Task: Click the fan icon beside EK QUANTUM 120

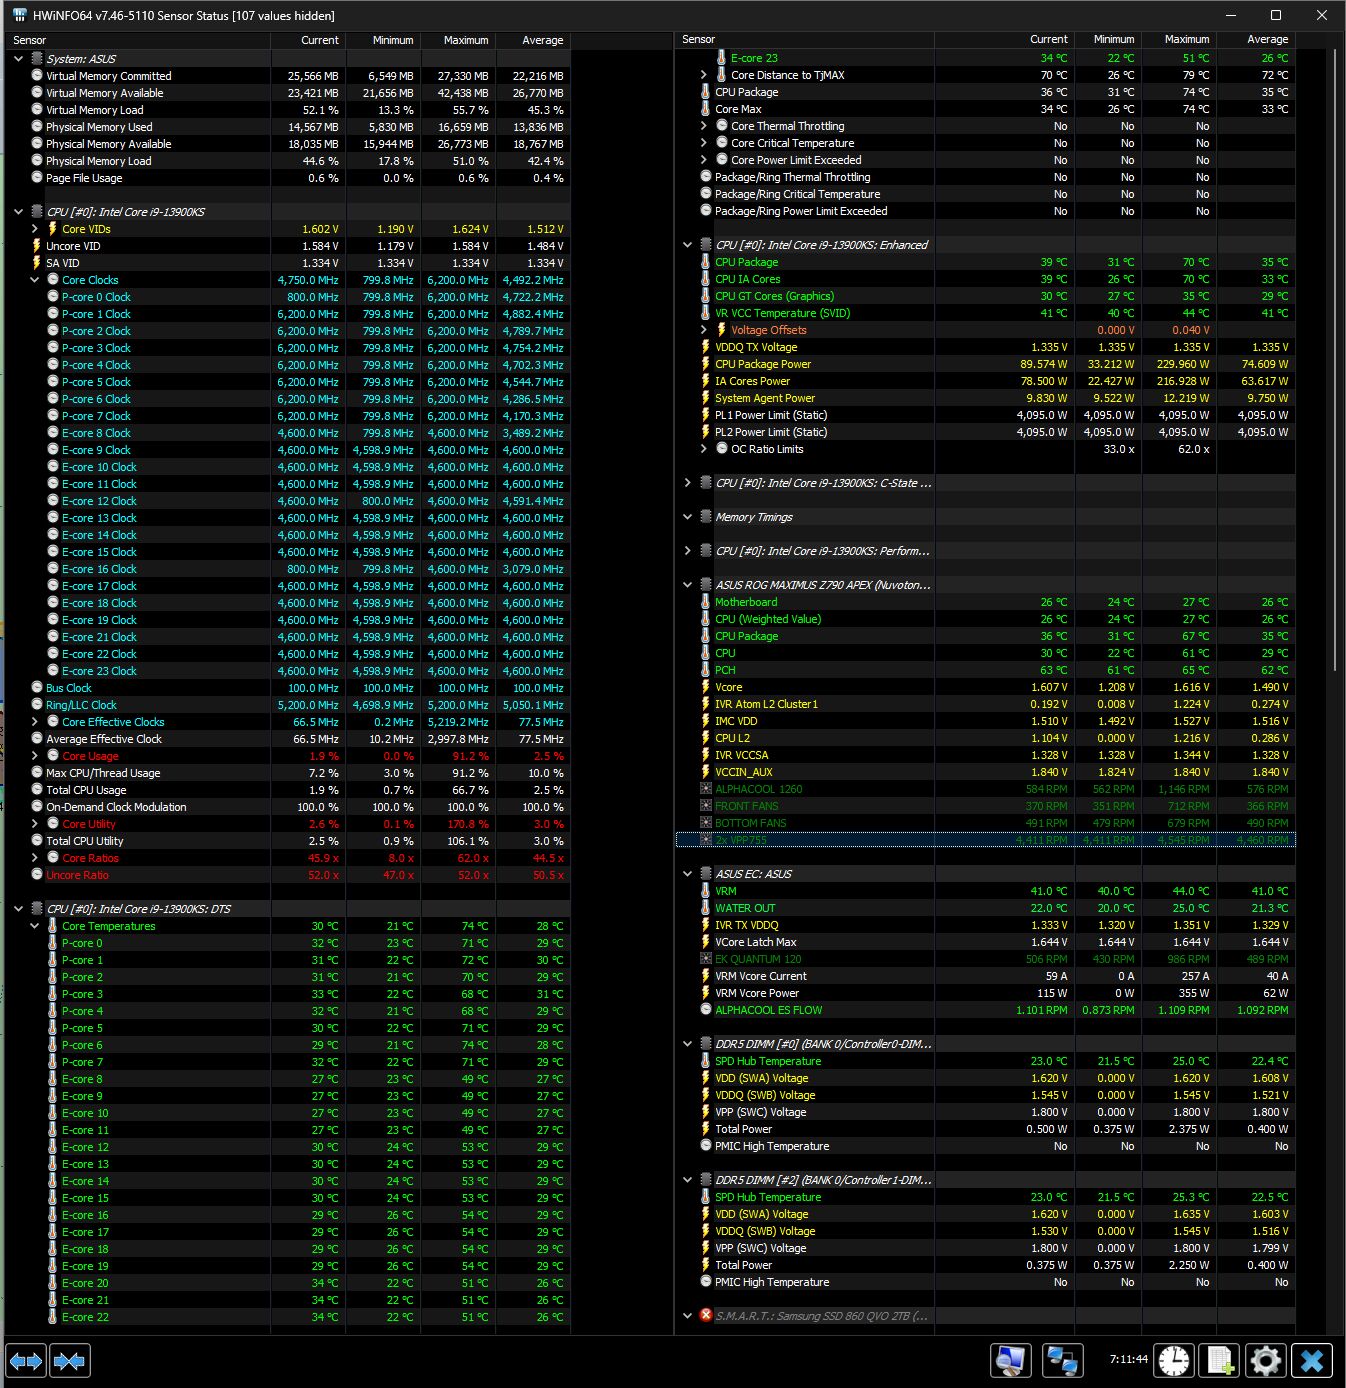Action: [706, 959]
